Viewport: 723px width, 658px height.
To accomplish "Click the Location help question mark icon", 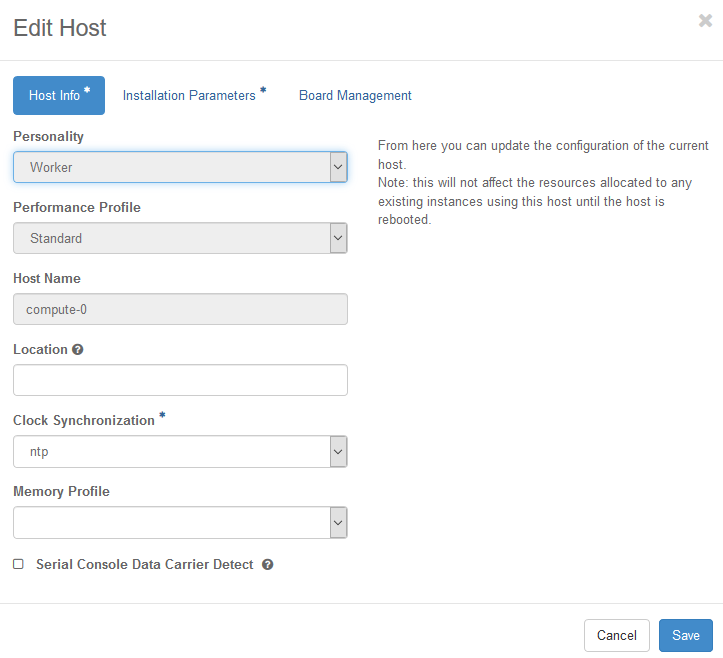I will pos(78,350).
